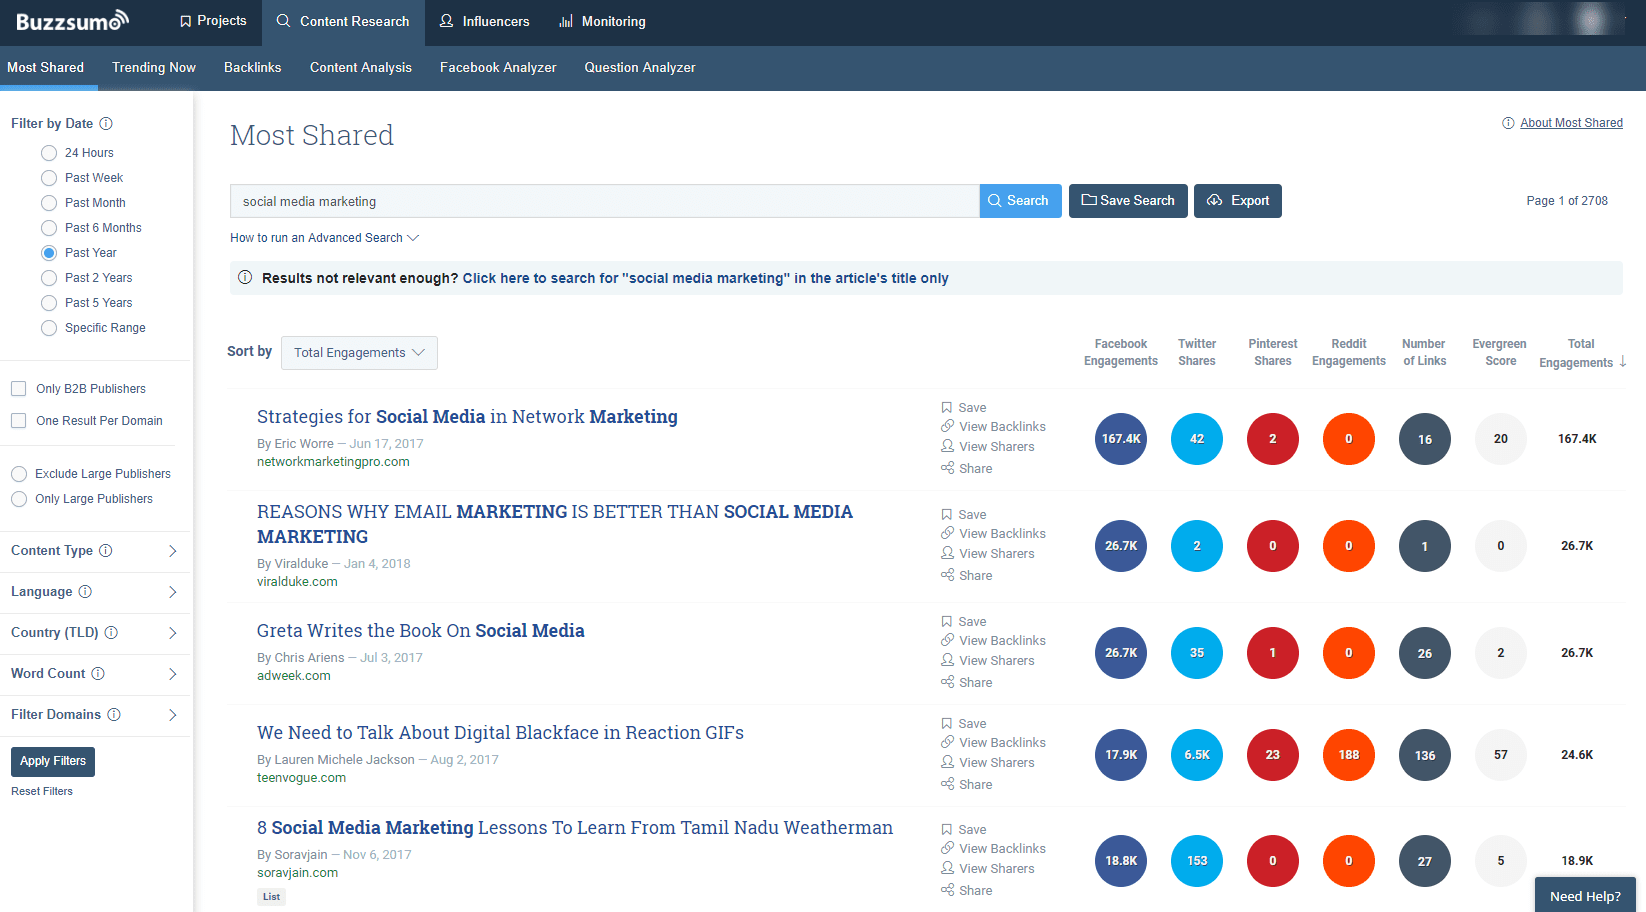Click the Buzzsumo logo

point(72,21)
